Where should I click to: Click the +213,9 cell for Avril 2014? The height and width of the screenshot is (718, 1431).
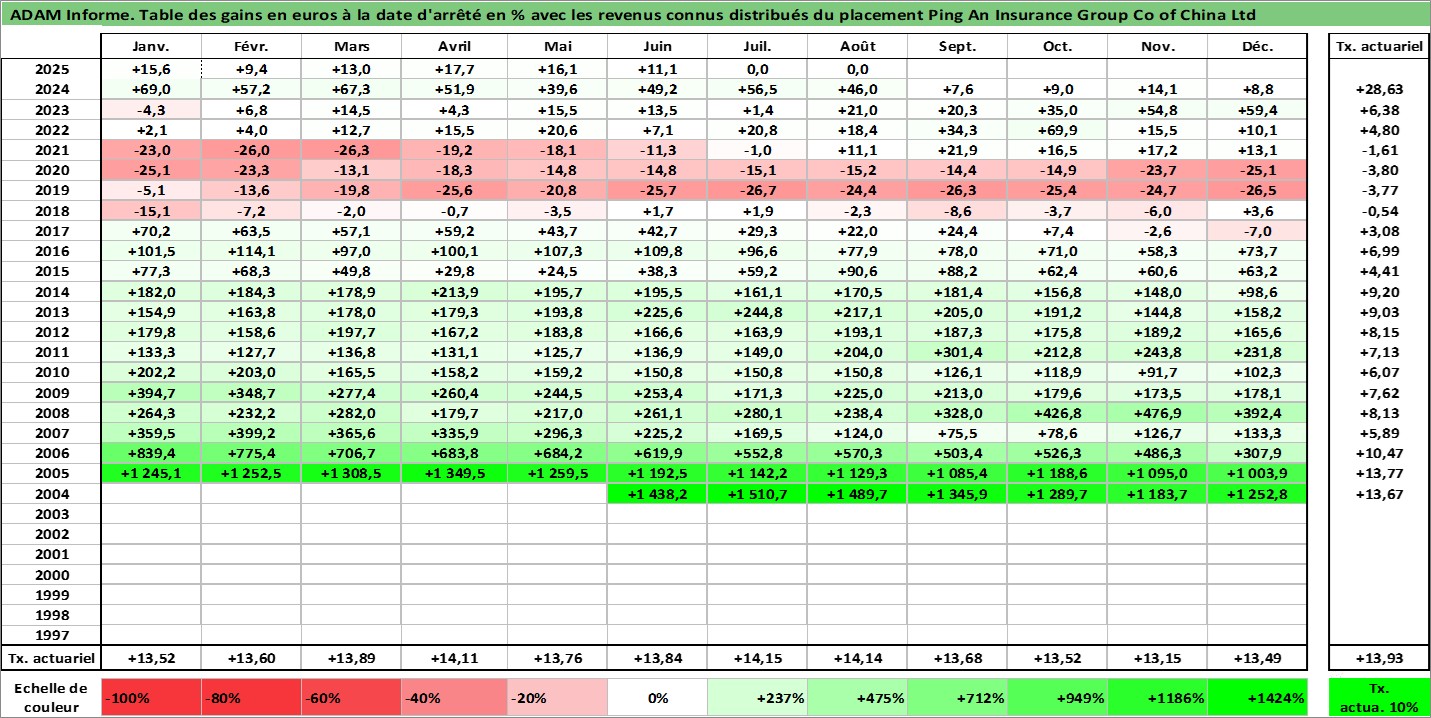(454, 292)
